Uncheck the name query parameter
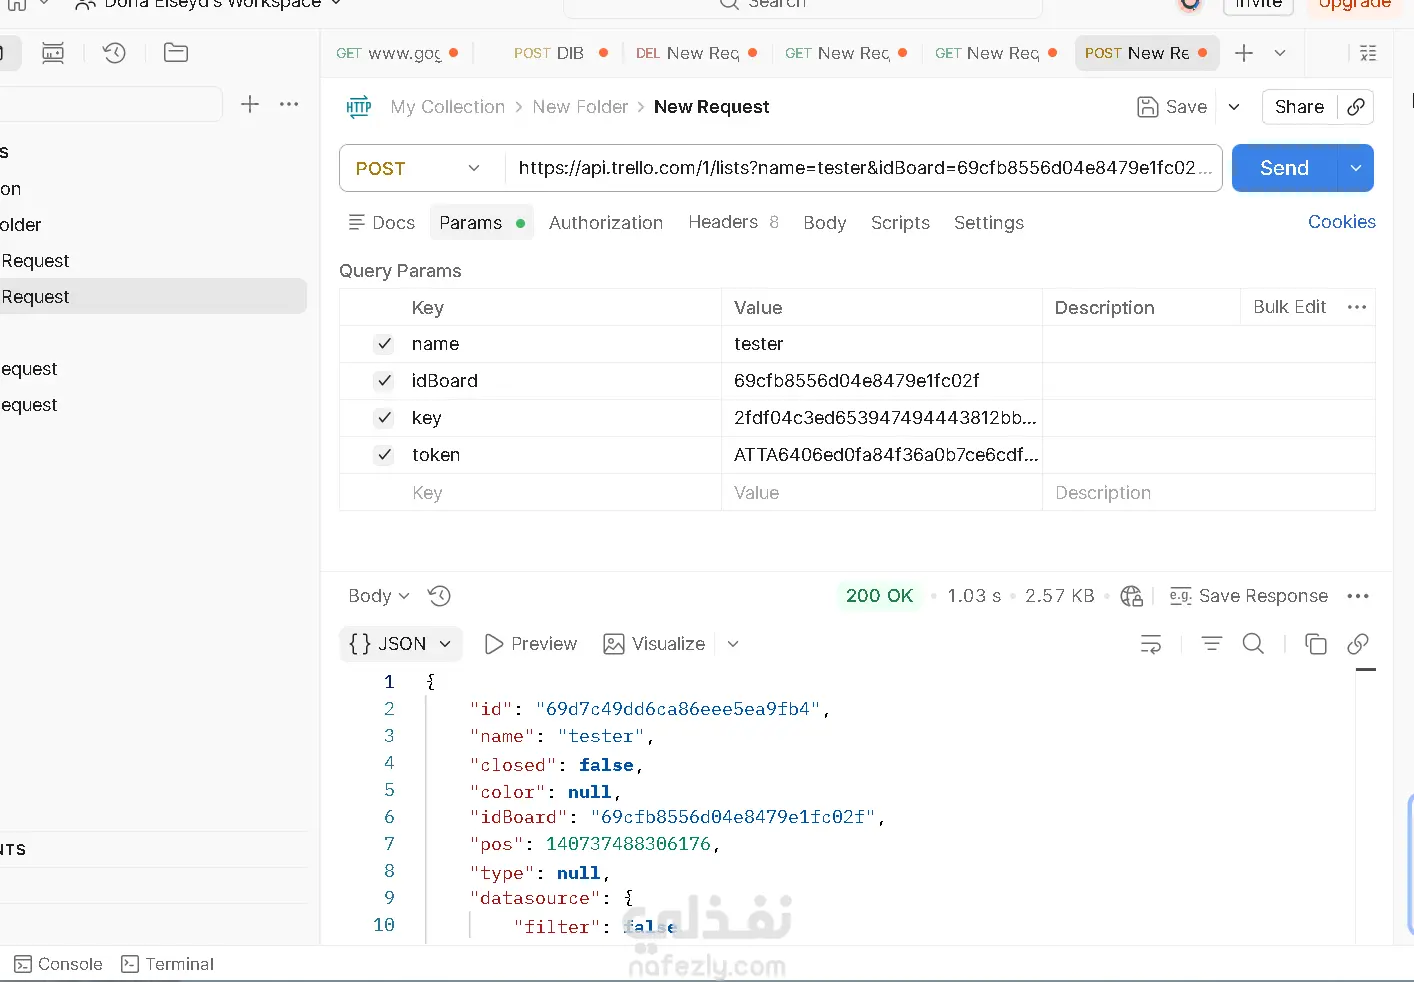 tap(384, 344)
